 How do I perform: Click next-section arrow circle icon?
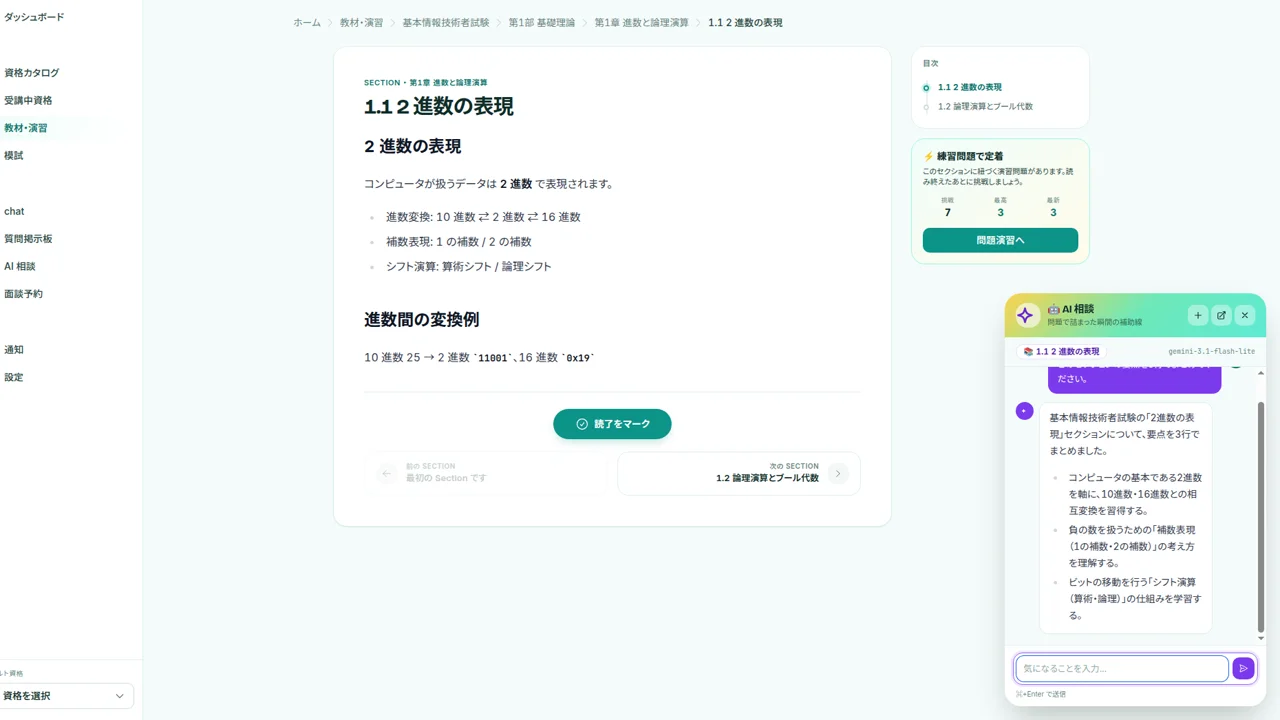tap(838, 473)
